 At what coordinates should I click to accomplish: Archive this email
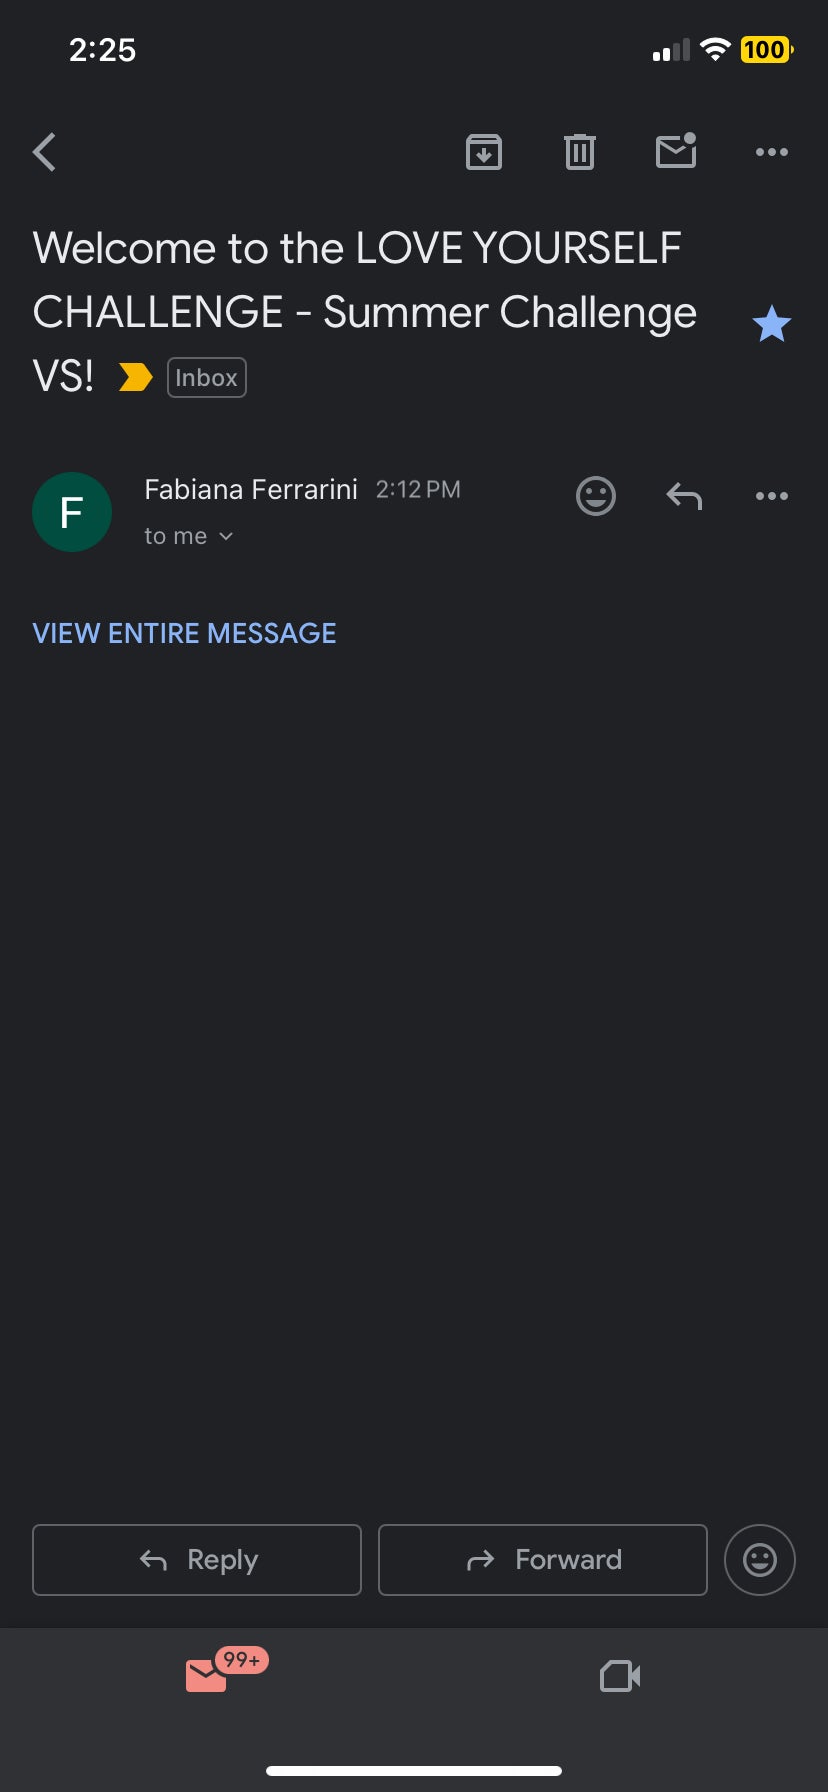484,152
